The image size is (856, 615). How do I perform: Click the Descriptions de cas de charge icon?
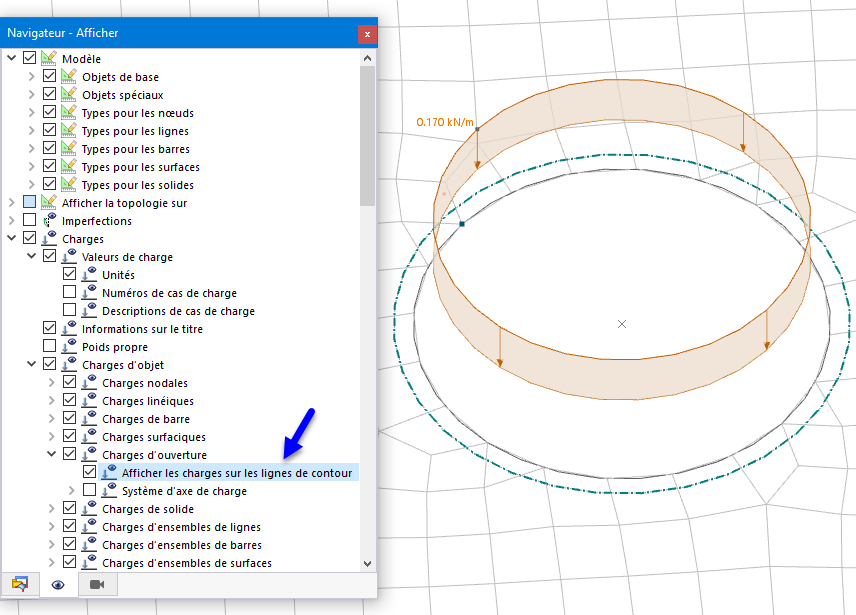click(89, 310)
